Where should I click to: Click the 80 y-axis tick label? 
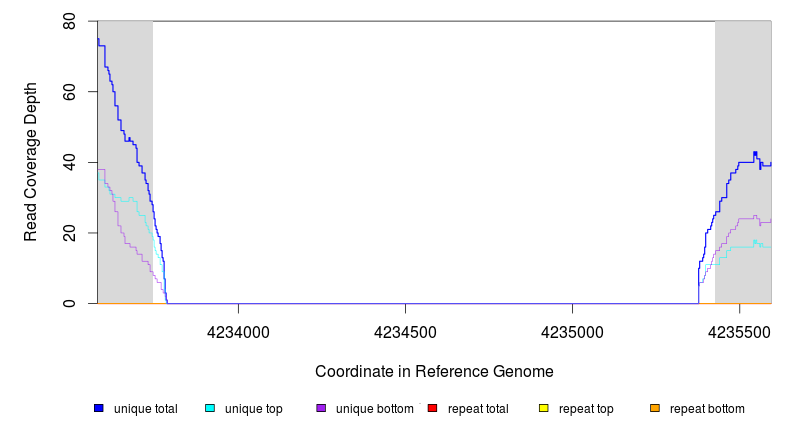69,21
